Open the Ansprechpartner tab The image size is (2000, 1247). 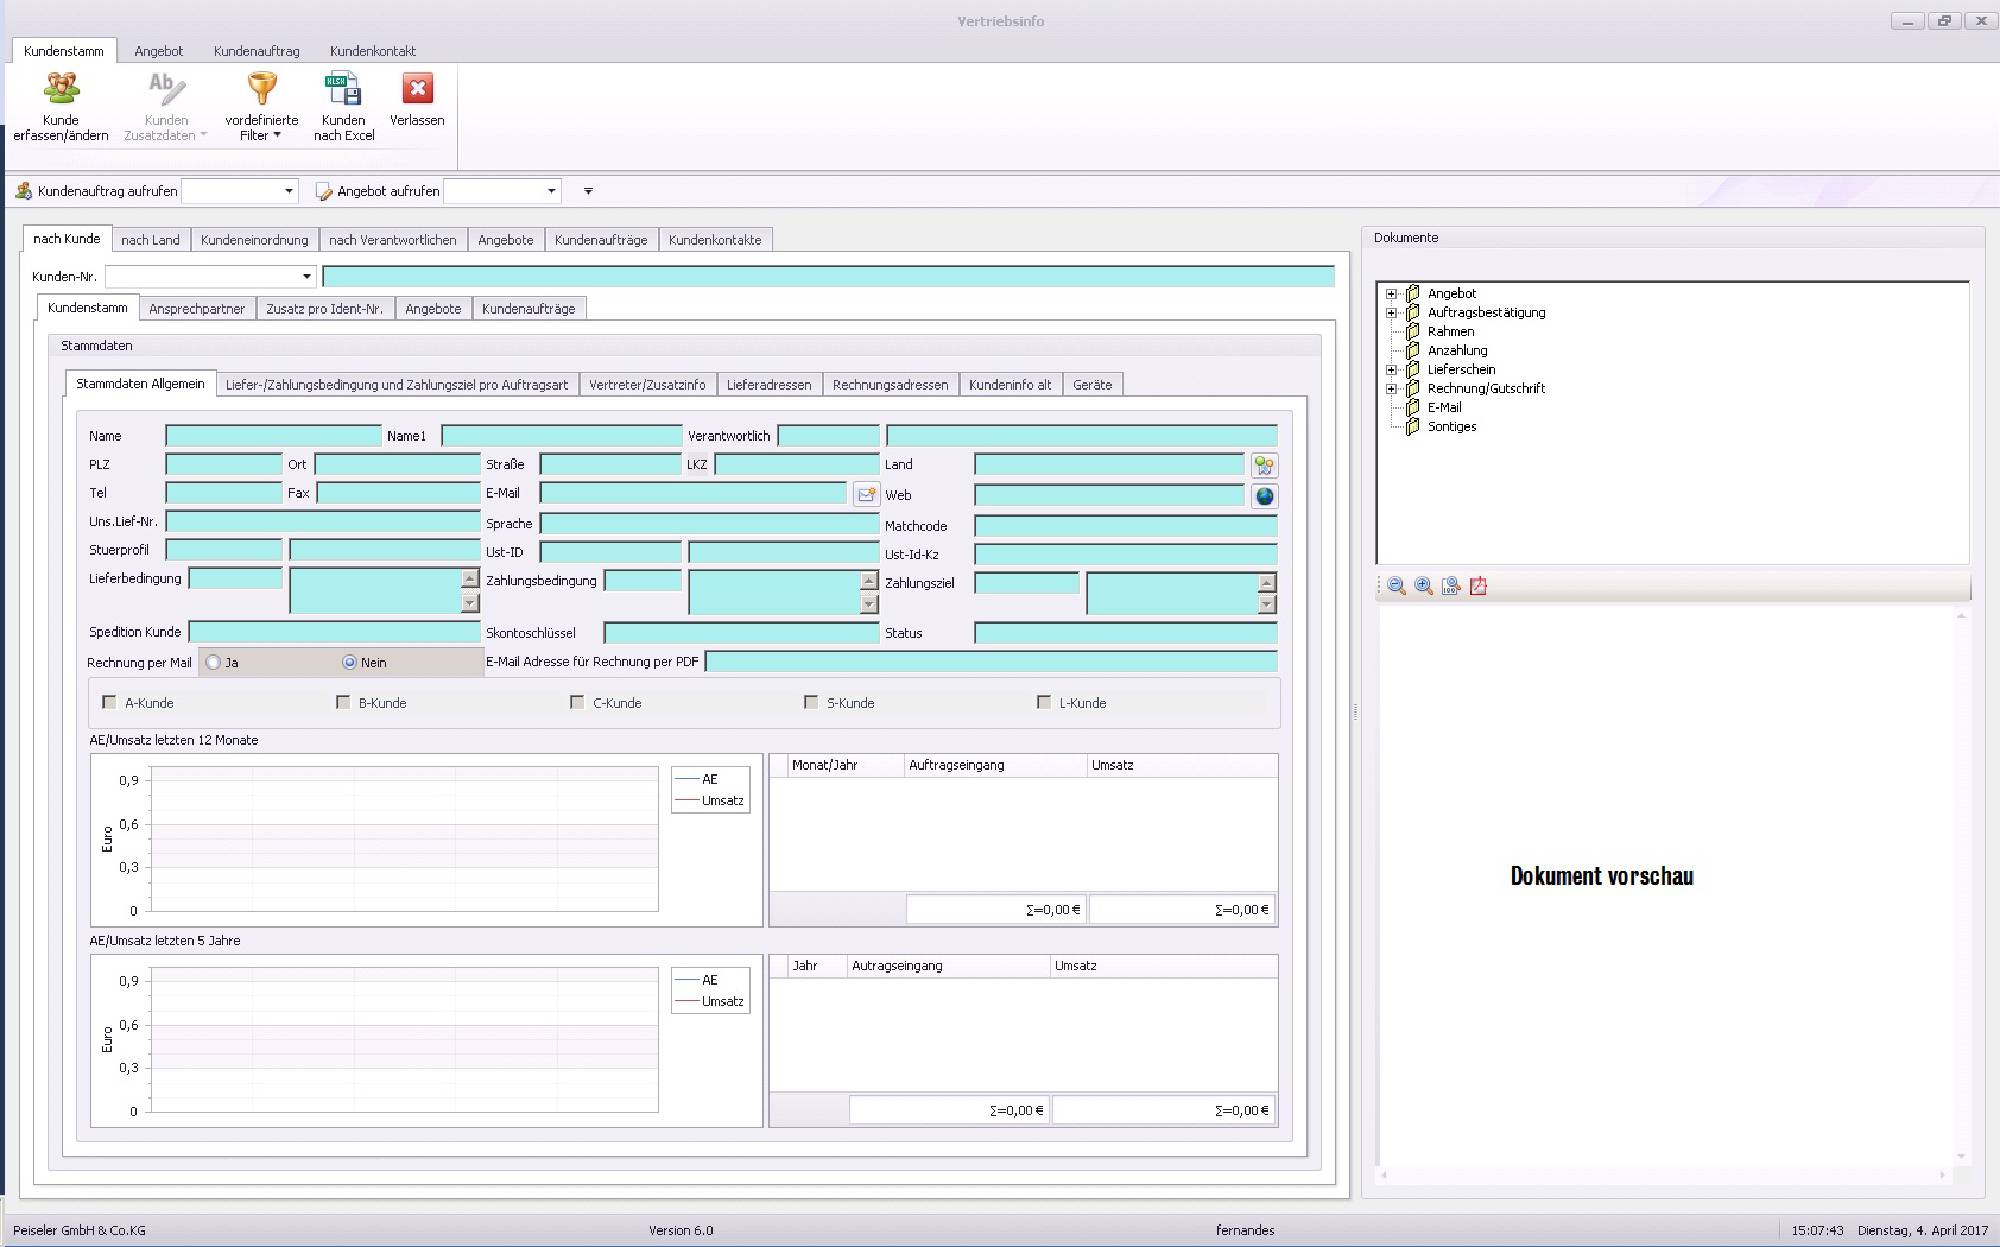pyautogui.click(x=197, y=309)
